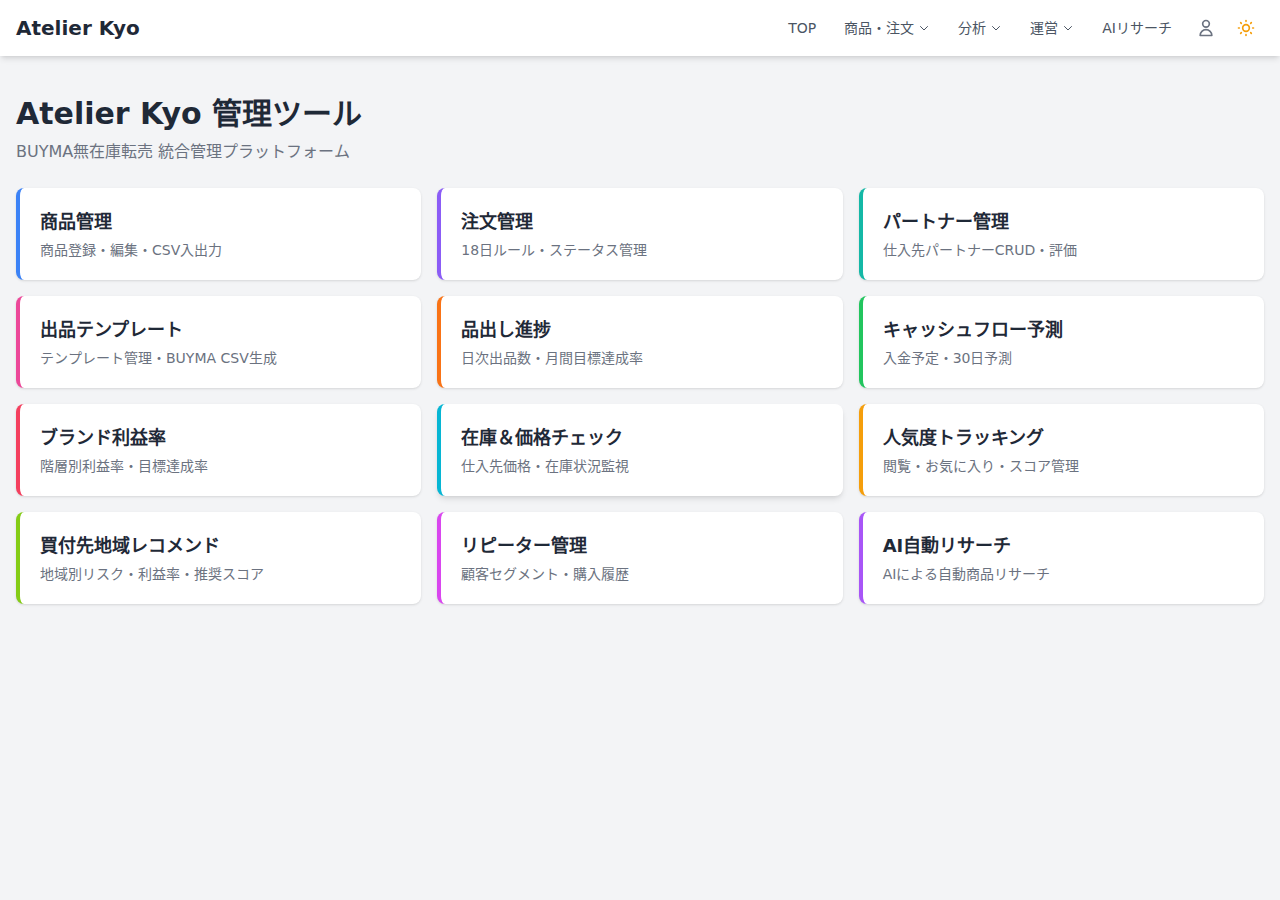The width and height of the screenshot is (1280, 900).
Task: Expand the 運営 dropdown menu
Action: [1051, 28]
